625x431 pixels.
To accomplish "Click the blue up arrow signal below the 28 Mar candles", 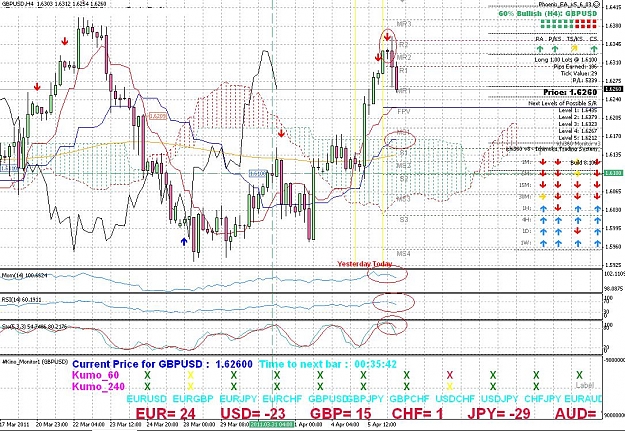I will pyautogui.click(x=184, y=241).
